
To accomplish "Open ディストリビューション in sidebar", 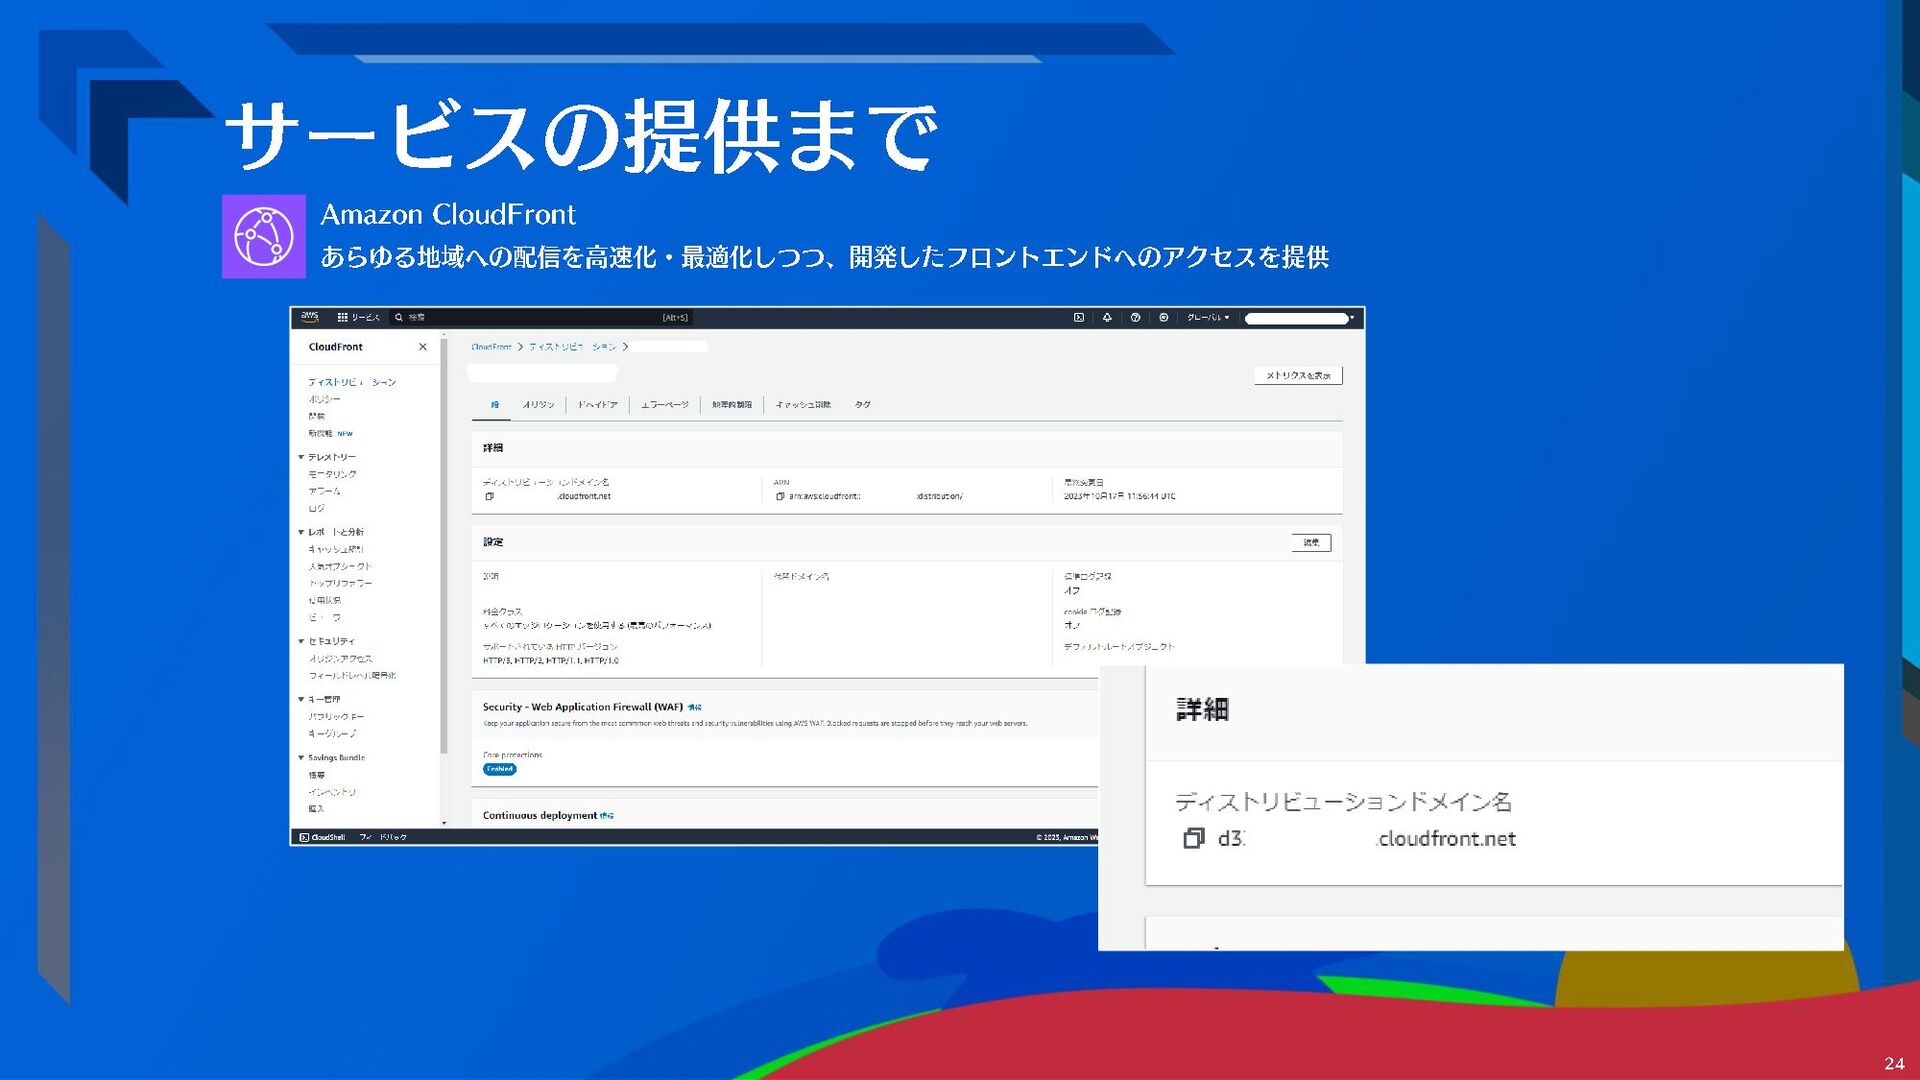I will pos(352,382).
